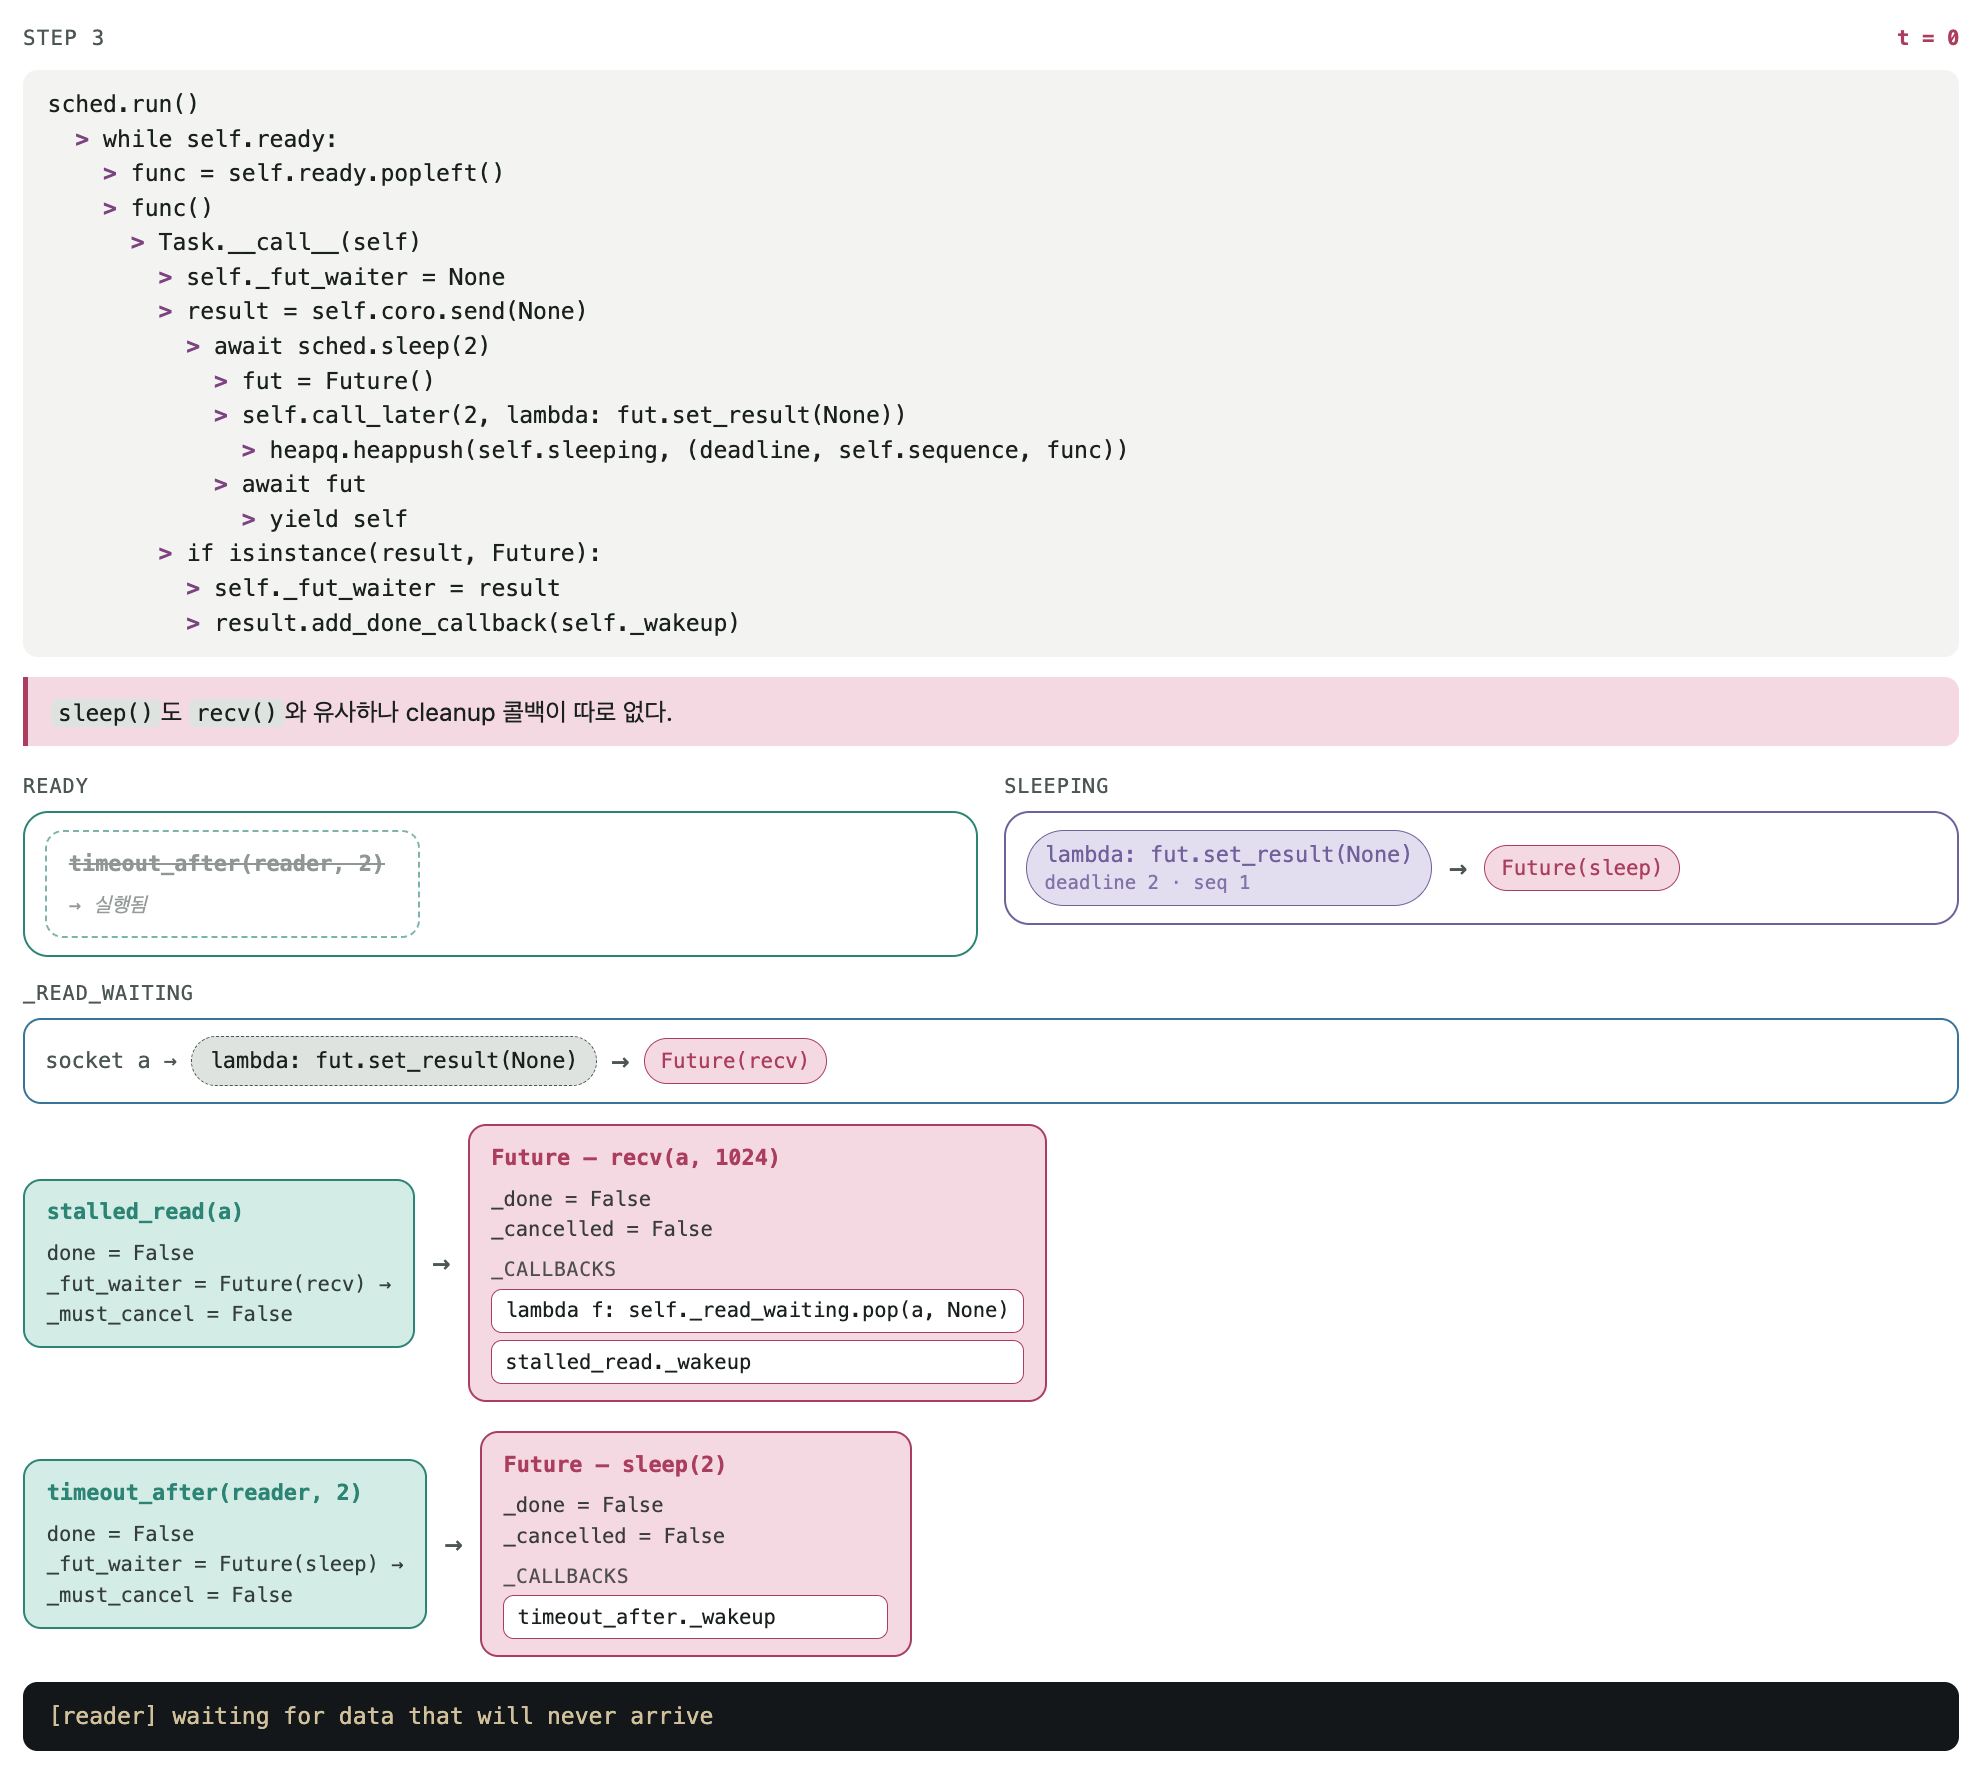Click 'self._fut_waiter = None' line
This screenshot has height=1772, width=1982.
pos(345,277)
